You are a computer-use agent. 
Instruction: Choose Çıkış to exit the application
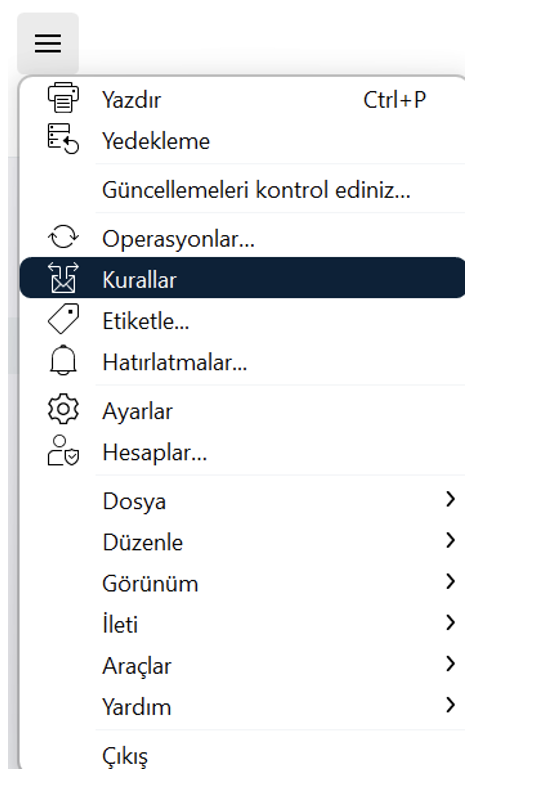tap(242, 755)
